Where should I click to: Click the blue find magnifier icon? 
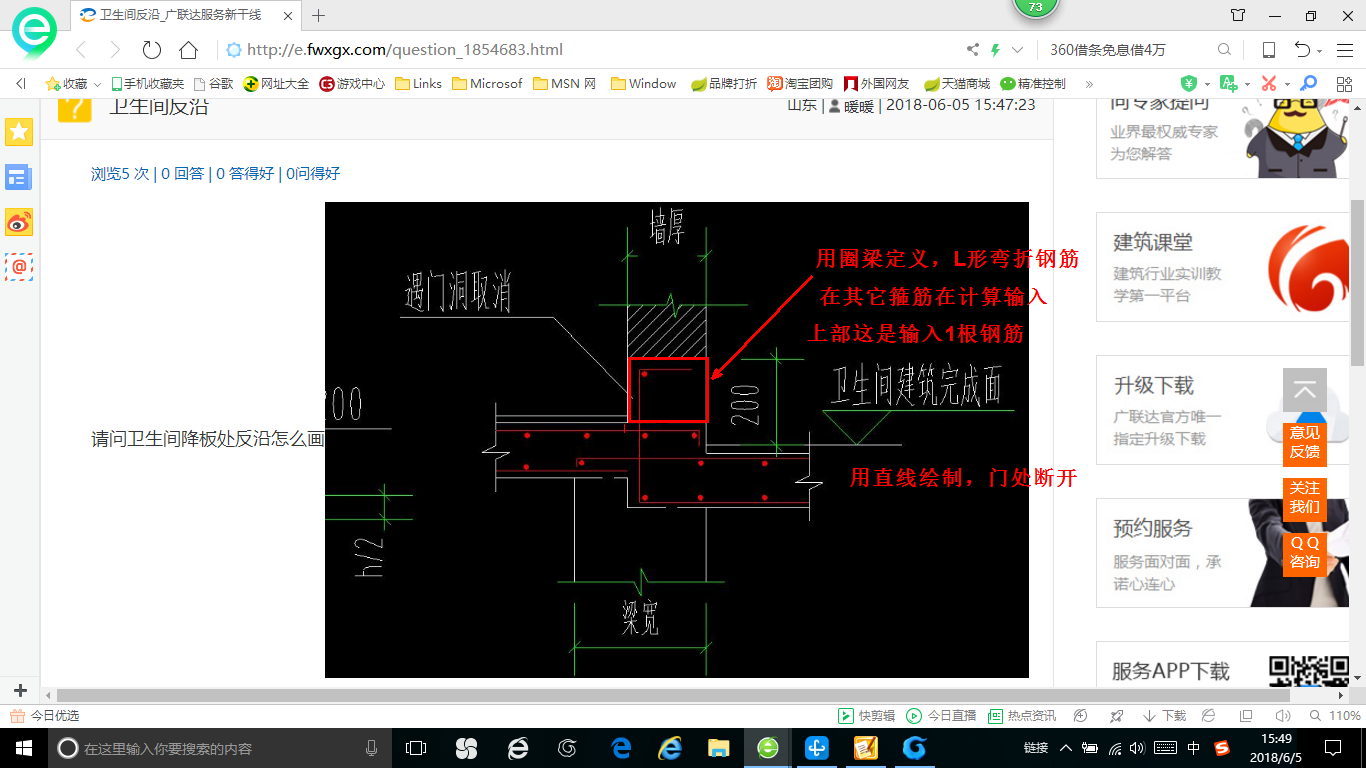(x=1307, y=84)
